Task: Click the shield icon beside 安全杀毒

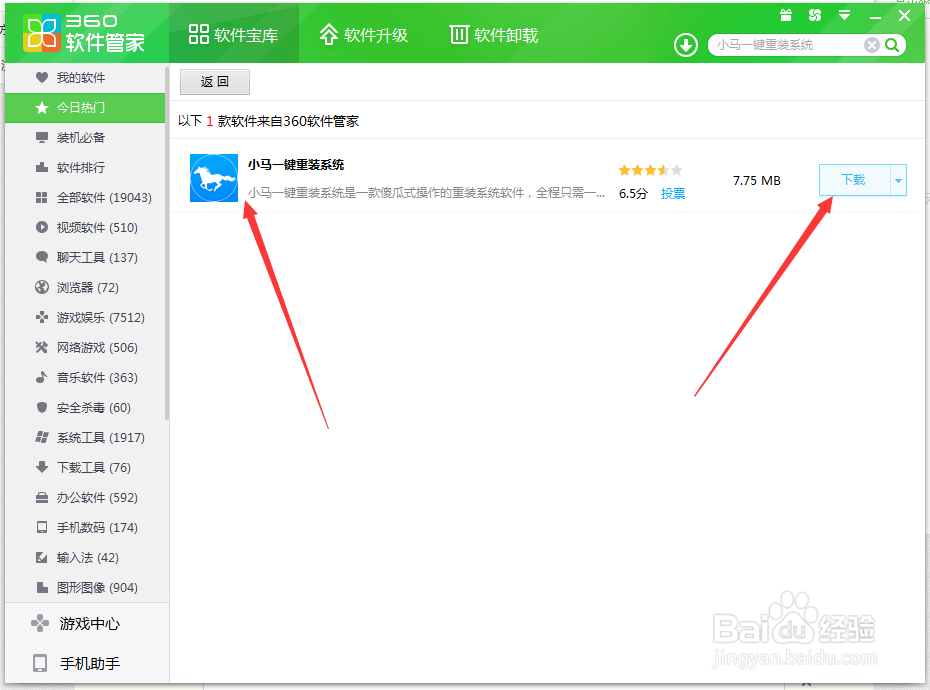Action: click(42, 408)
